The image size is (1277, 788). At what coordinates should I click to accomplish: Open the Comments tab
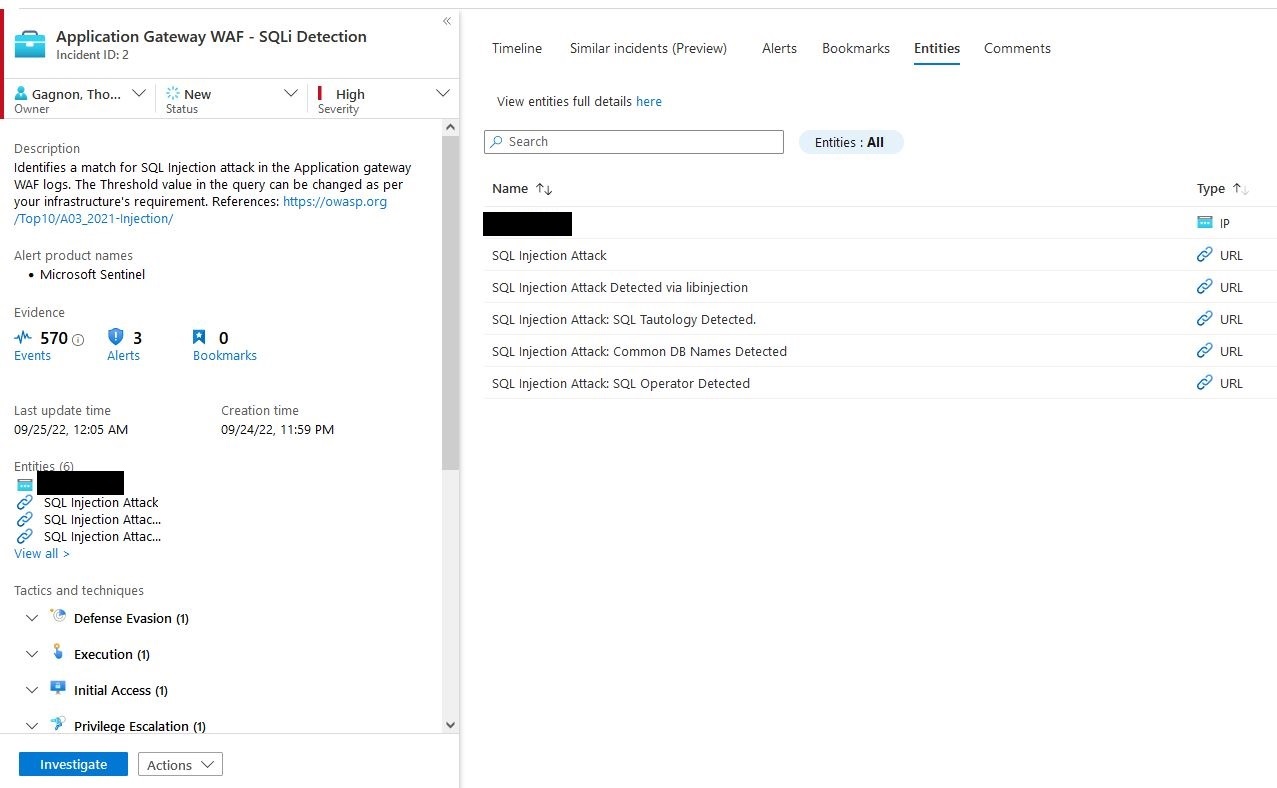pos(1017,48)
